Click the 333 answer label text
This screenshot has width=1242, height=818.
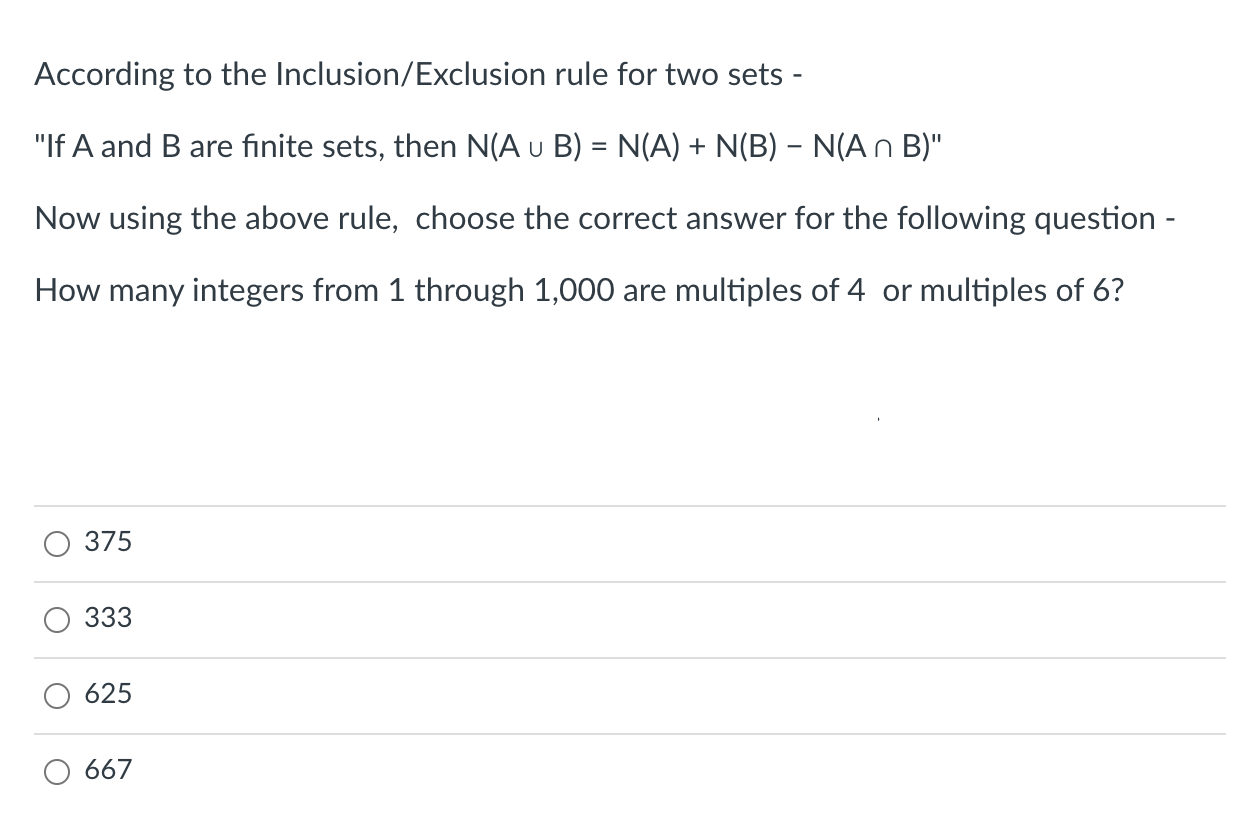[108, 619]
